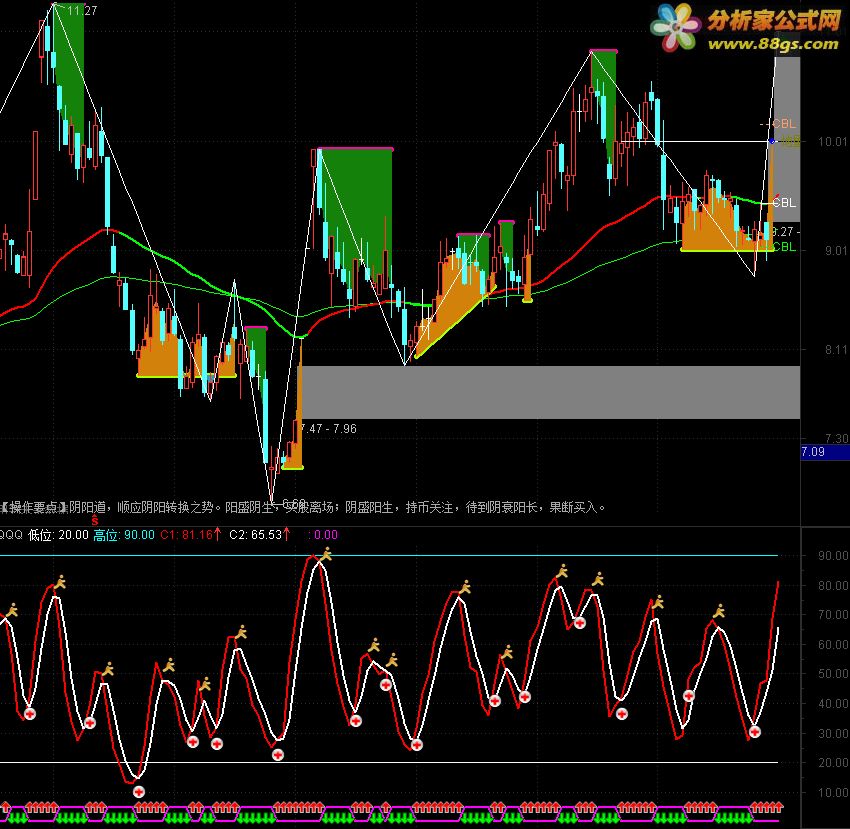Click the 90.00 oscillator axis label
The height and width of the screenshot is (829, 850).
(x=833, y=555)
